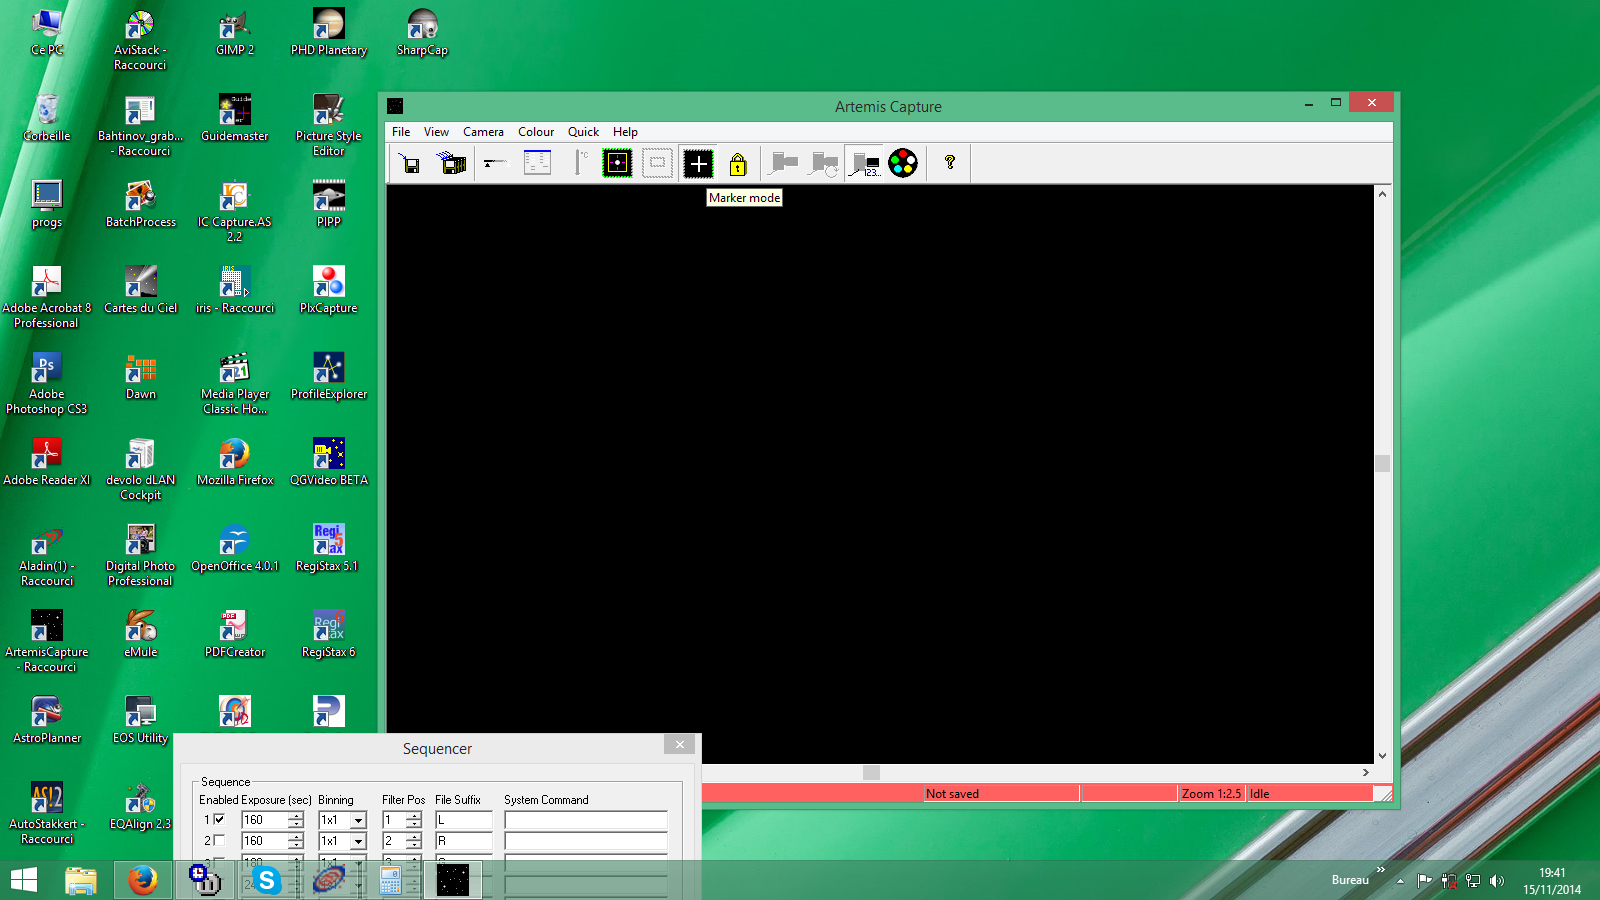Click the Windows Start button
1600x900 pixels.
(x=24, y=880)
